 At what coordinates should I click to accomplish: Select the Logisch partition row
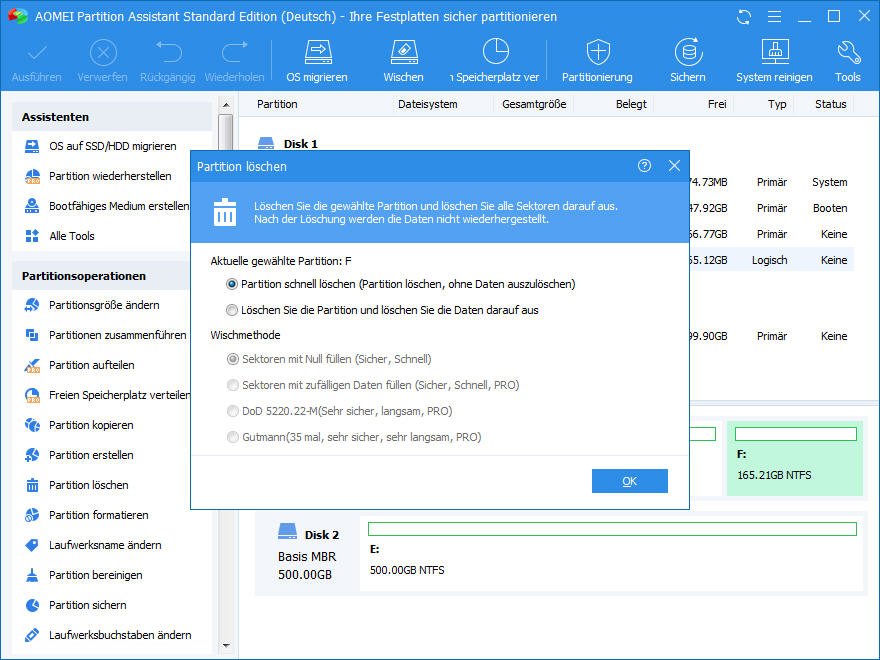[x=772, y=260]
